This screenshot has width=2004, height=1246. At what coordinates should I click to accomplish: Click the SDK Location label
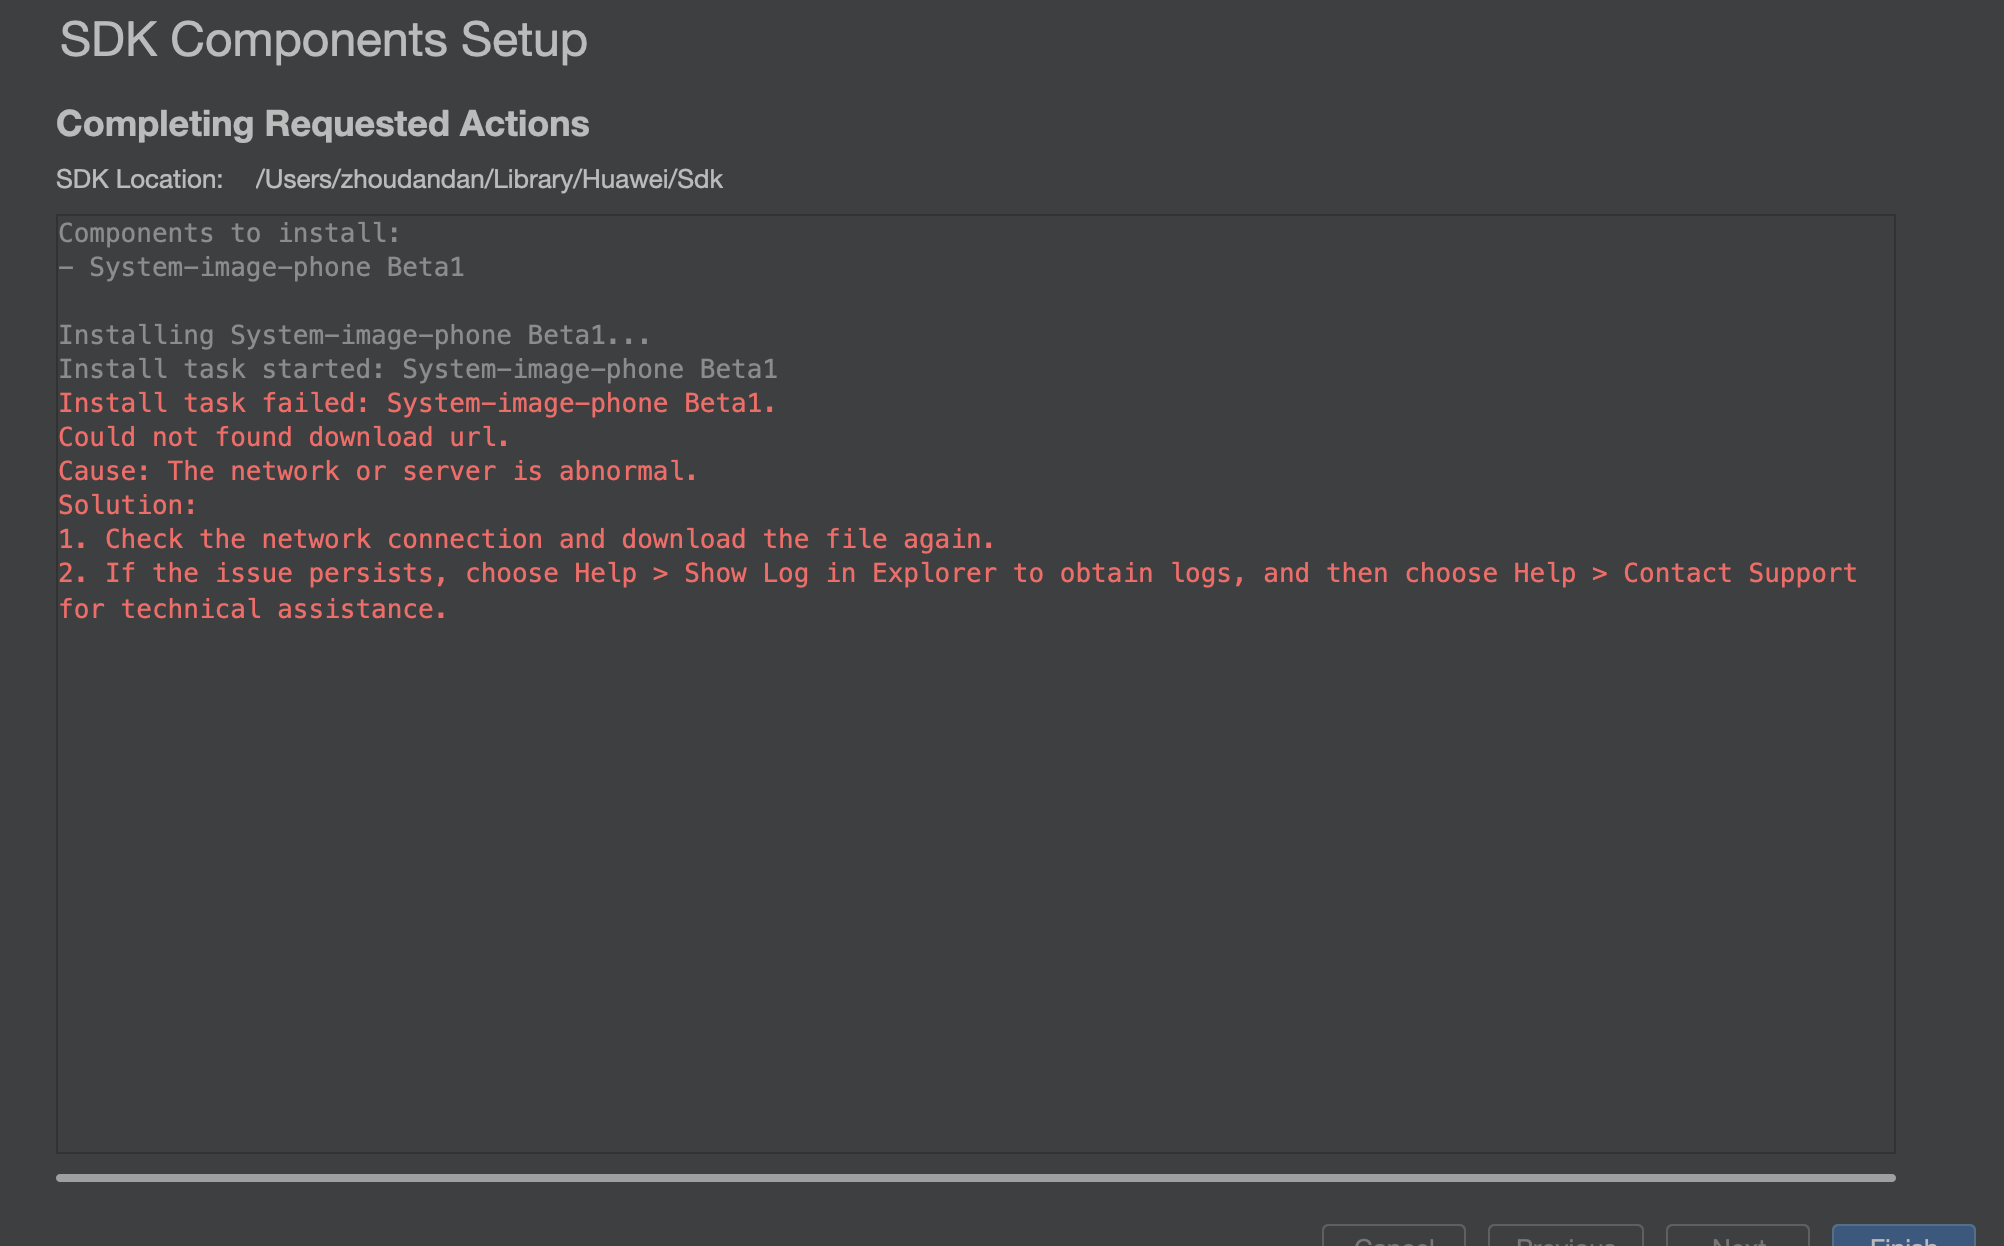click(x=139, y=179)
